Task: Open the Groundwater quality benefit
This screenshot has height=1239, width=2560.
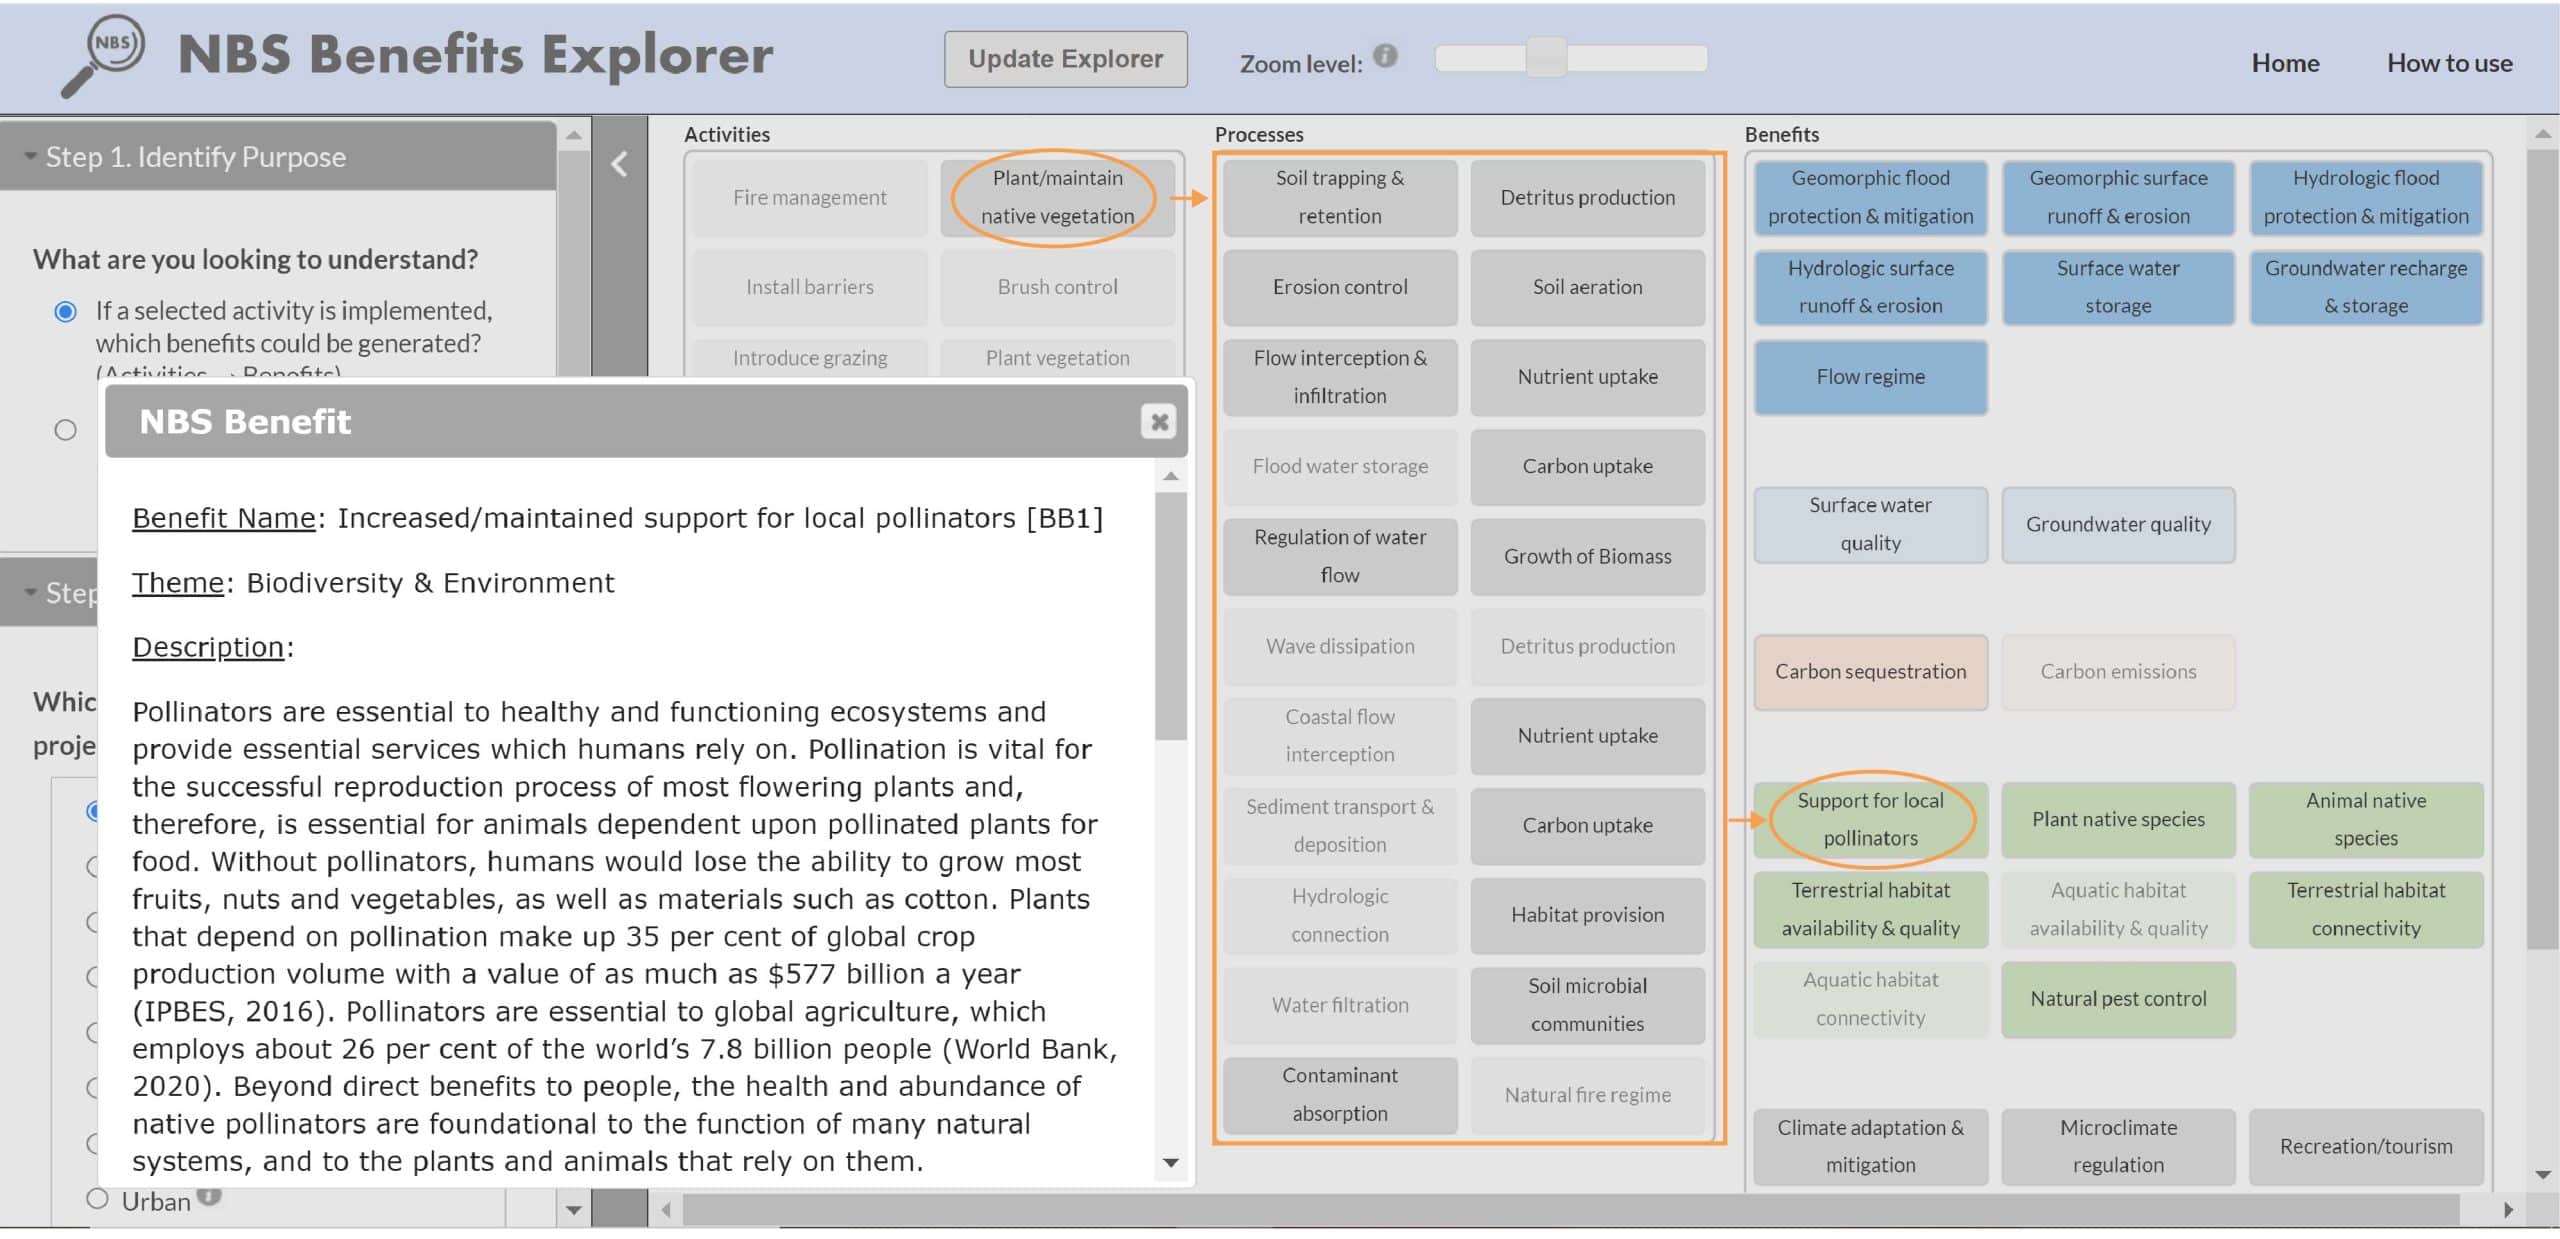Action: tap(2118, 525)
